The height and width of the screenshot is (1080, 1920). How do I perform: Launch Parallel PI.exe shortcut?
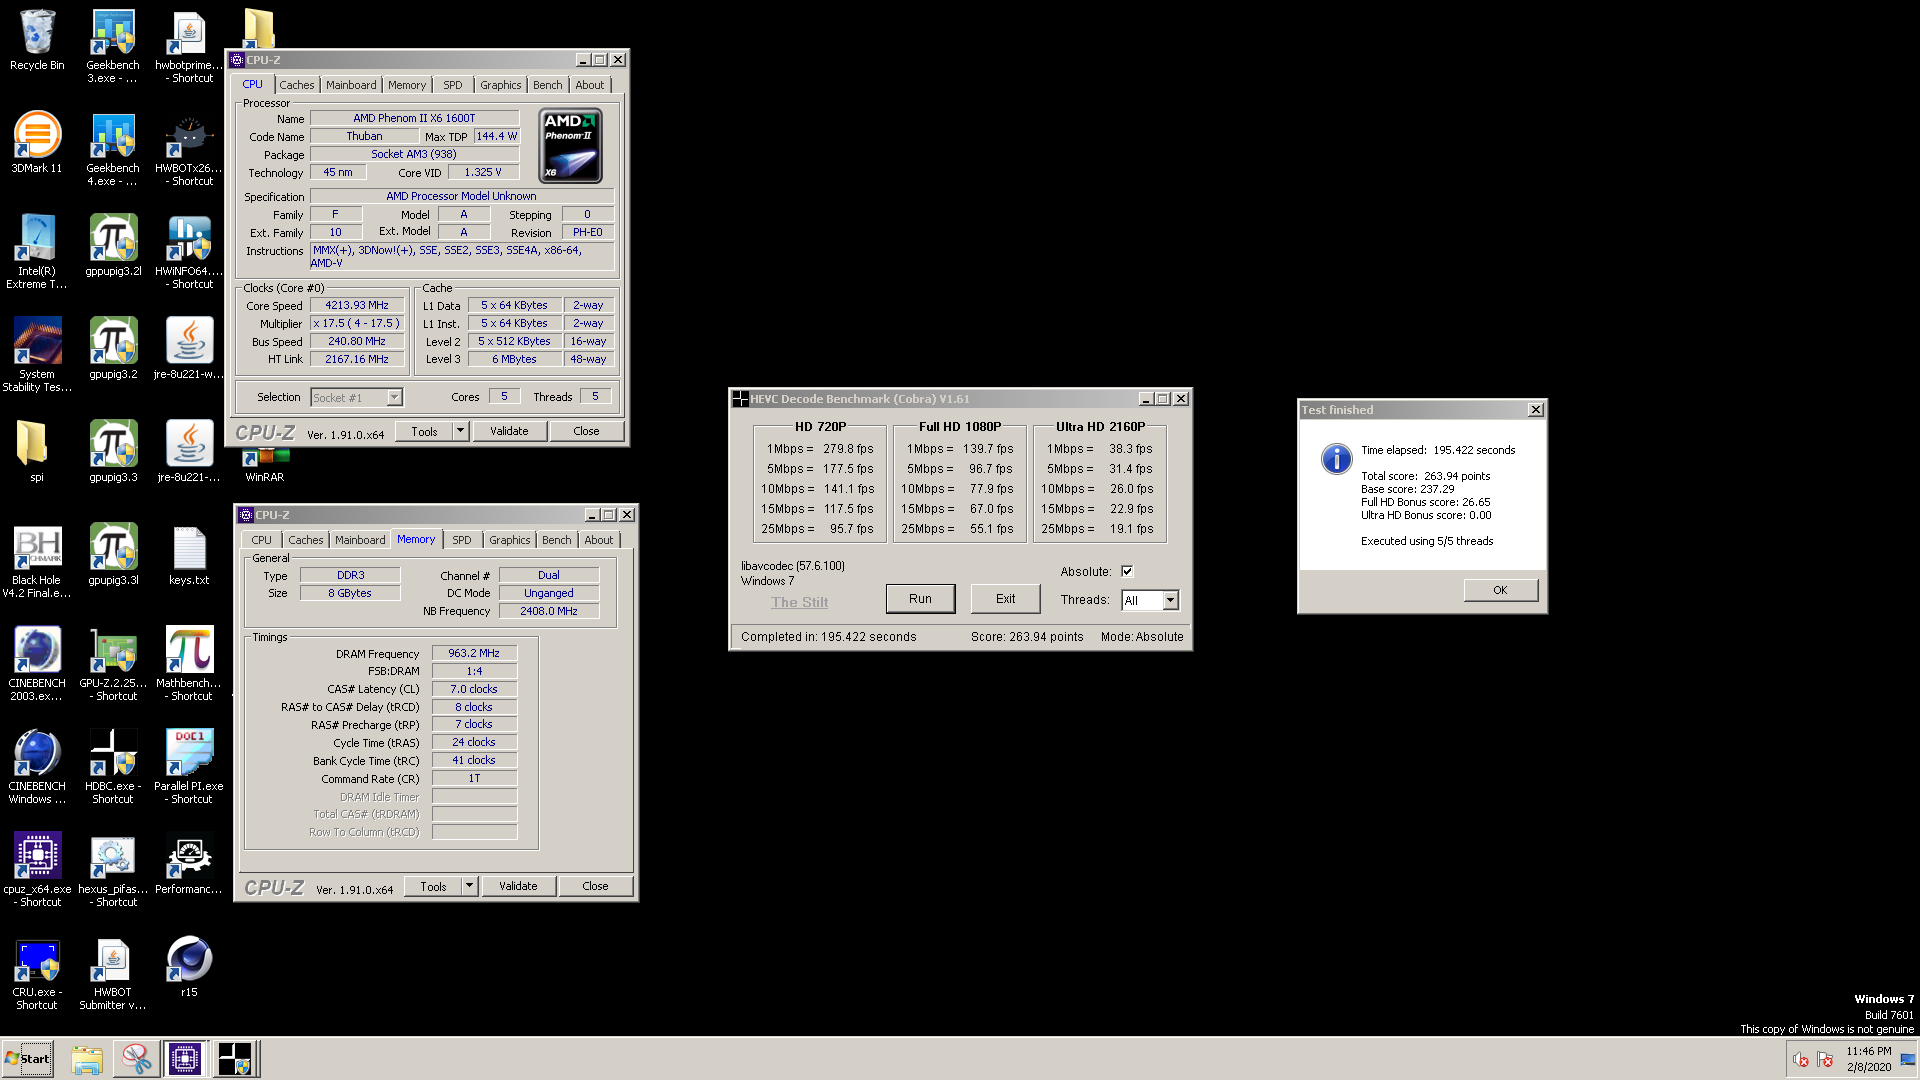click(189, 767)
